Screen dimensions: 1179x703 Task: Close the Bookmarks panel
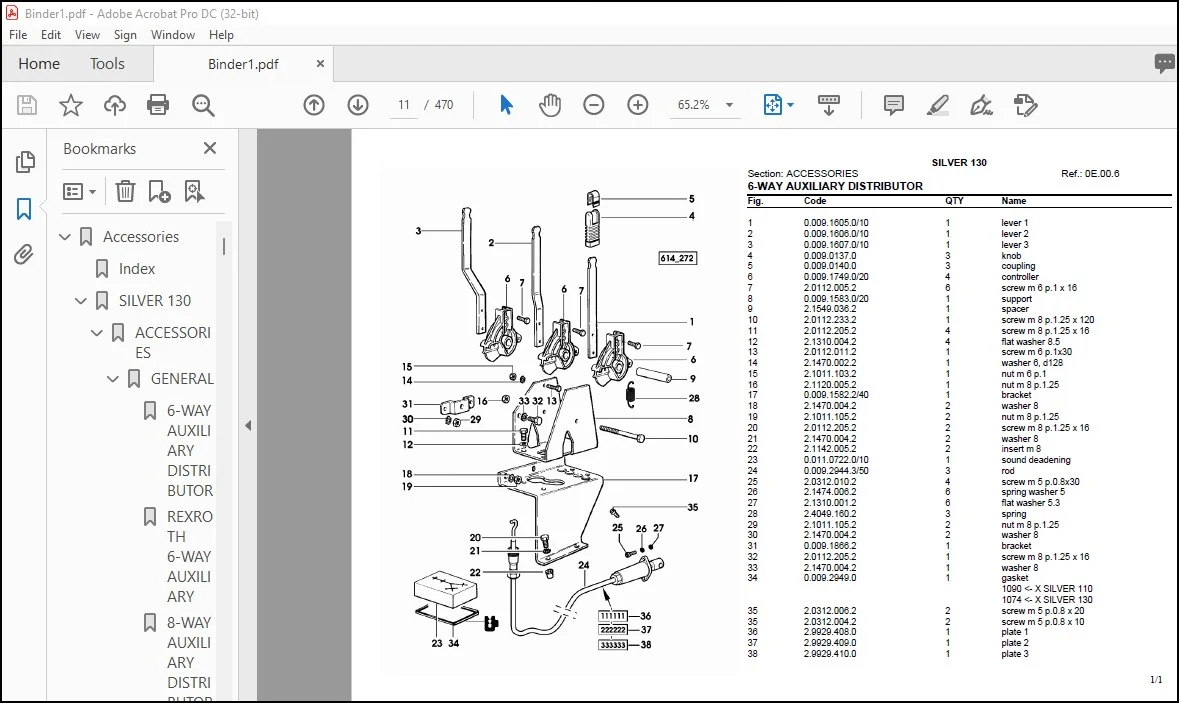tap(210, 148)
